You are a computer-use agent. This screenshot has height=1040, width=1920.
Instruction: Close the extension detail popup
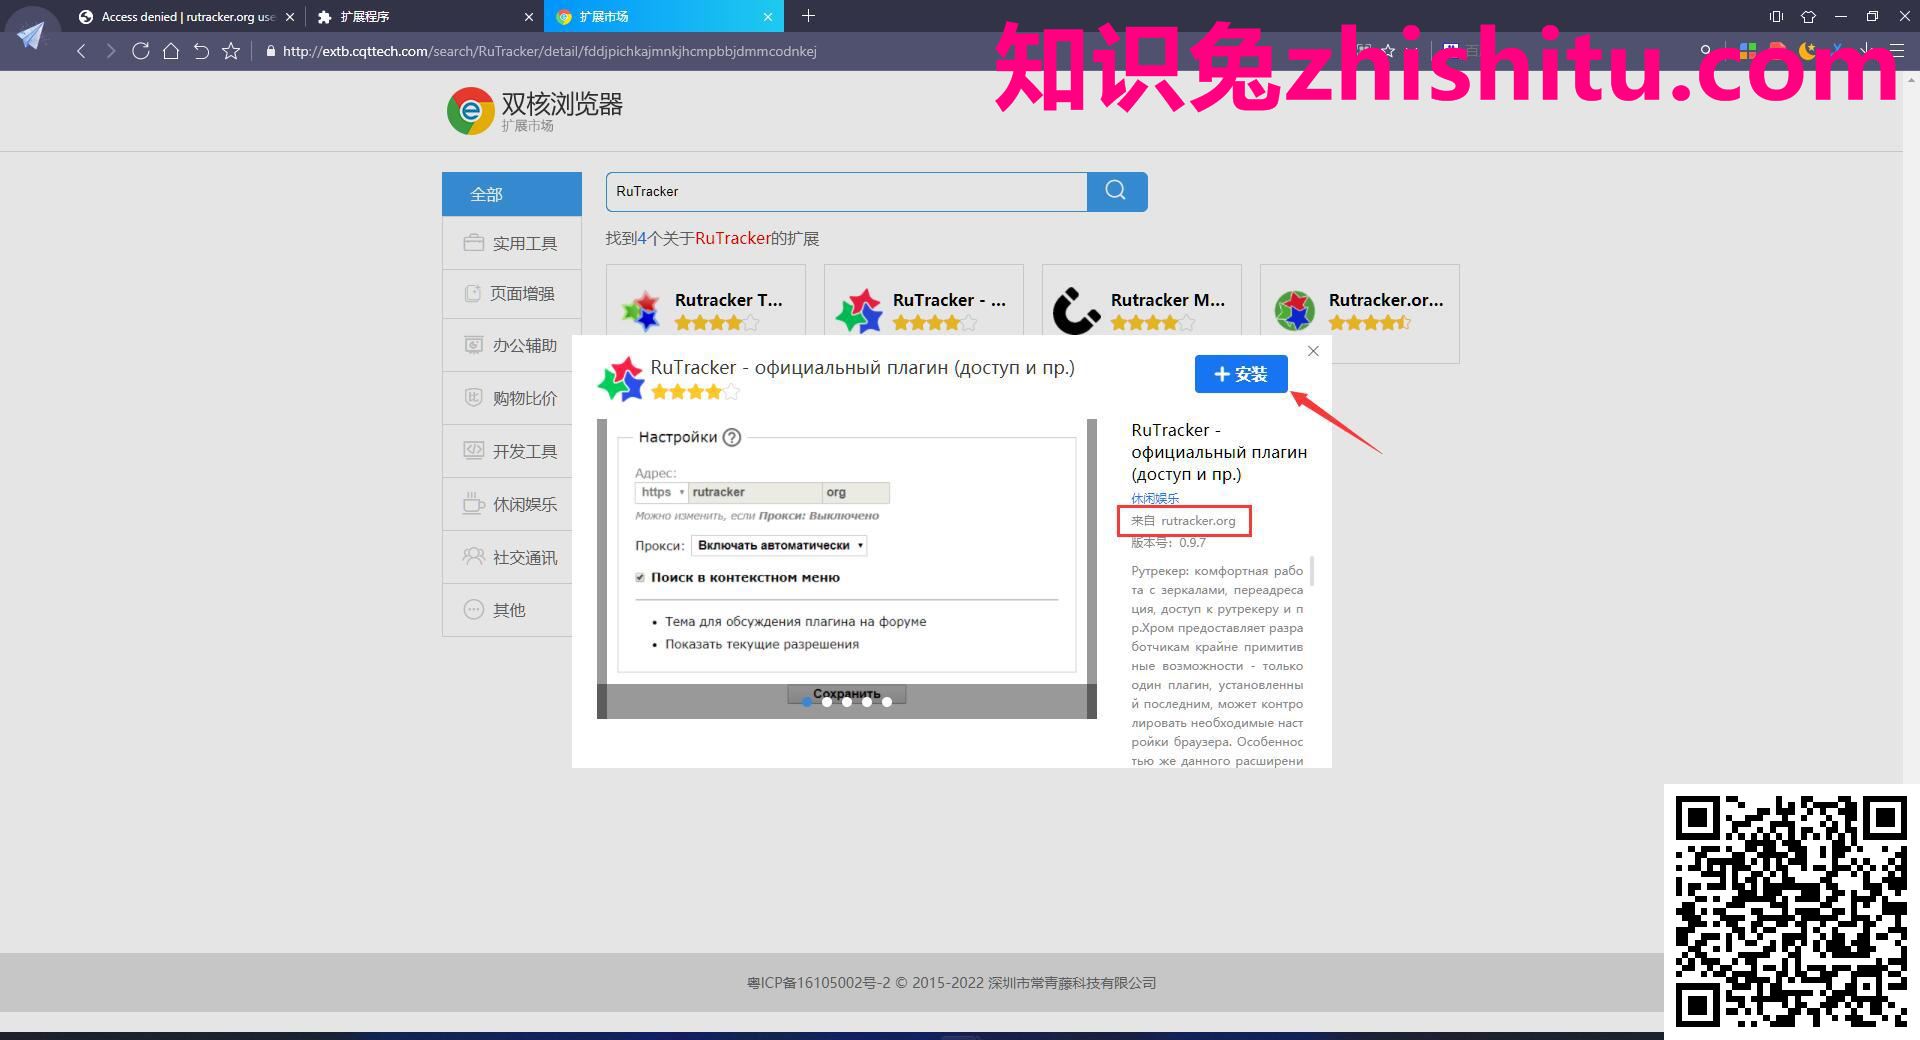click(1313, 351)
